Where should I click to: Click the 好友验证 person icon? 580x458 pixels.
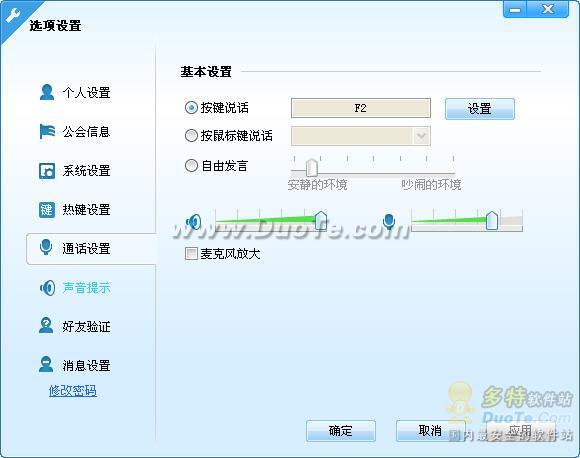46,326
